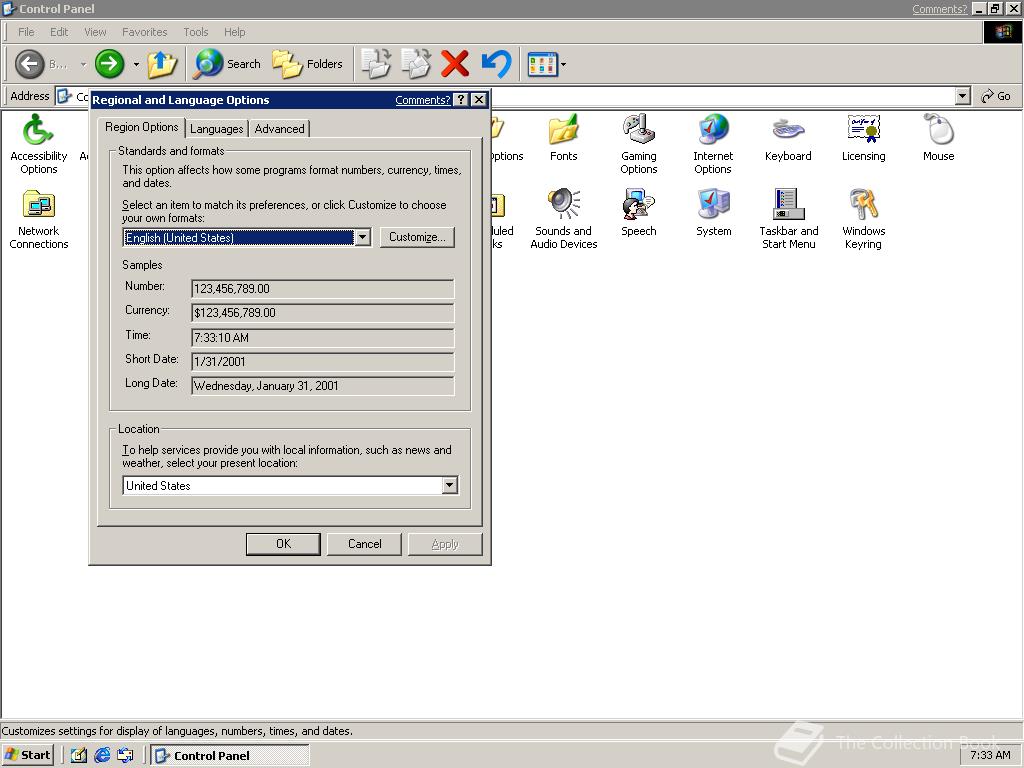Launch Internet Explorer from quick launch

click(x=102, y=755)
